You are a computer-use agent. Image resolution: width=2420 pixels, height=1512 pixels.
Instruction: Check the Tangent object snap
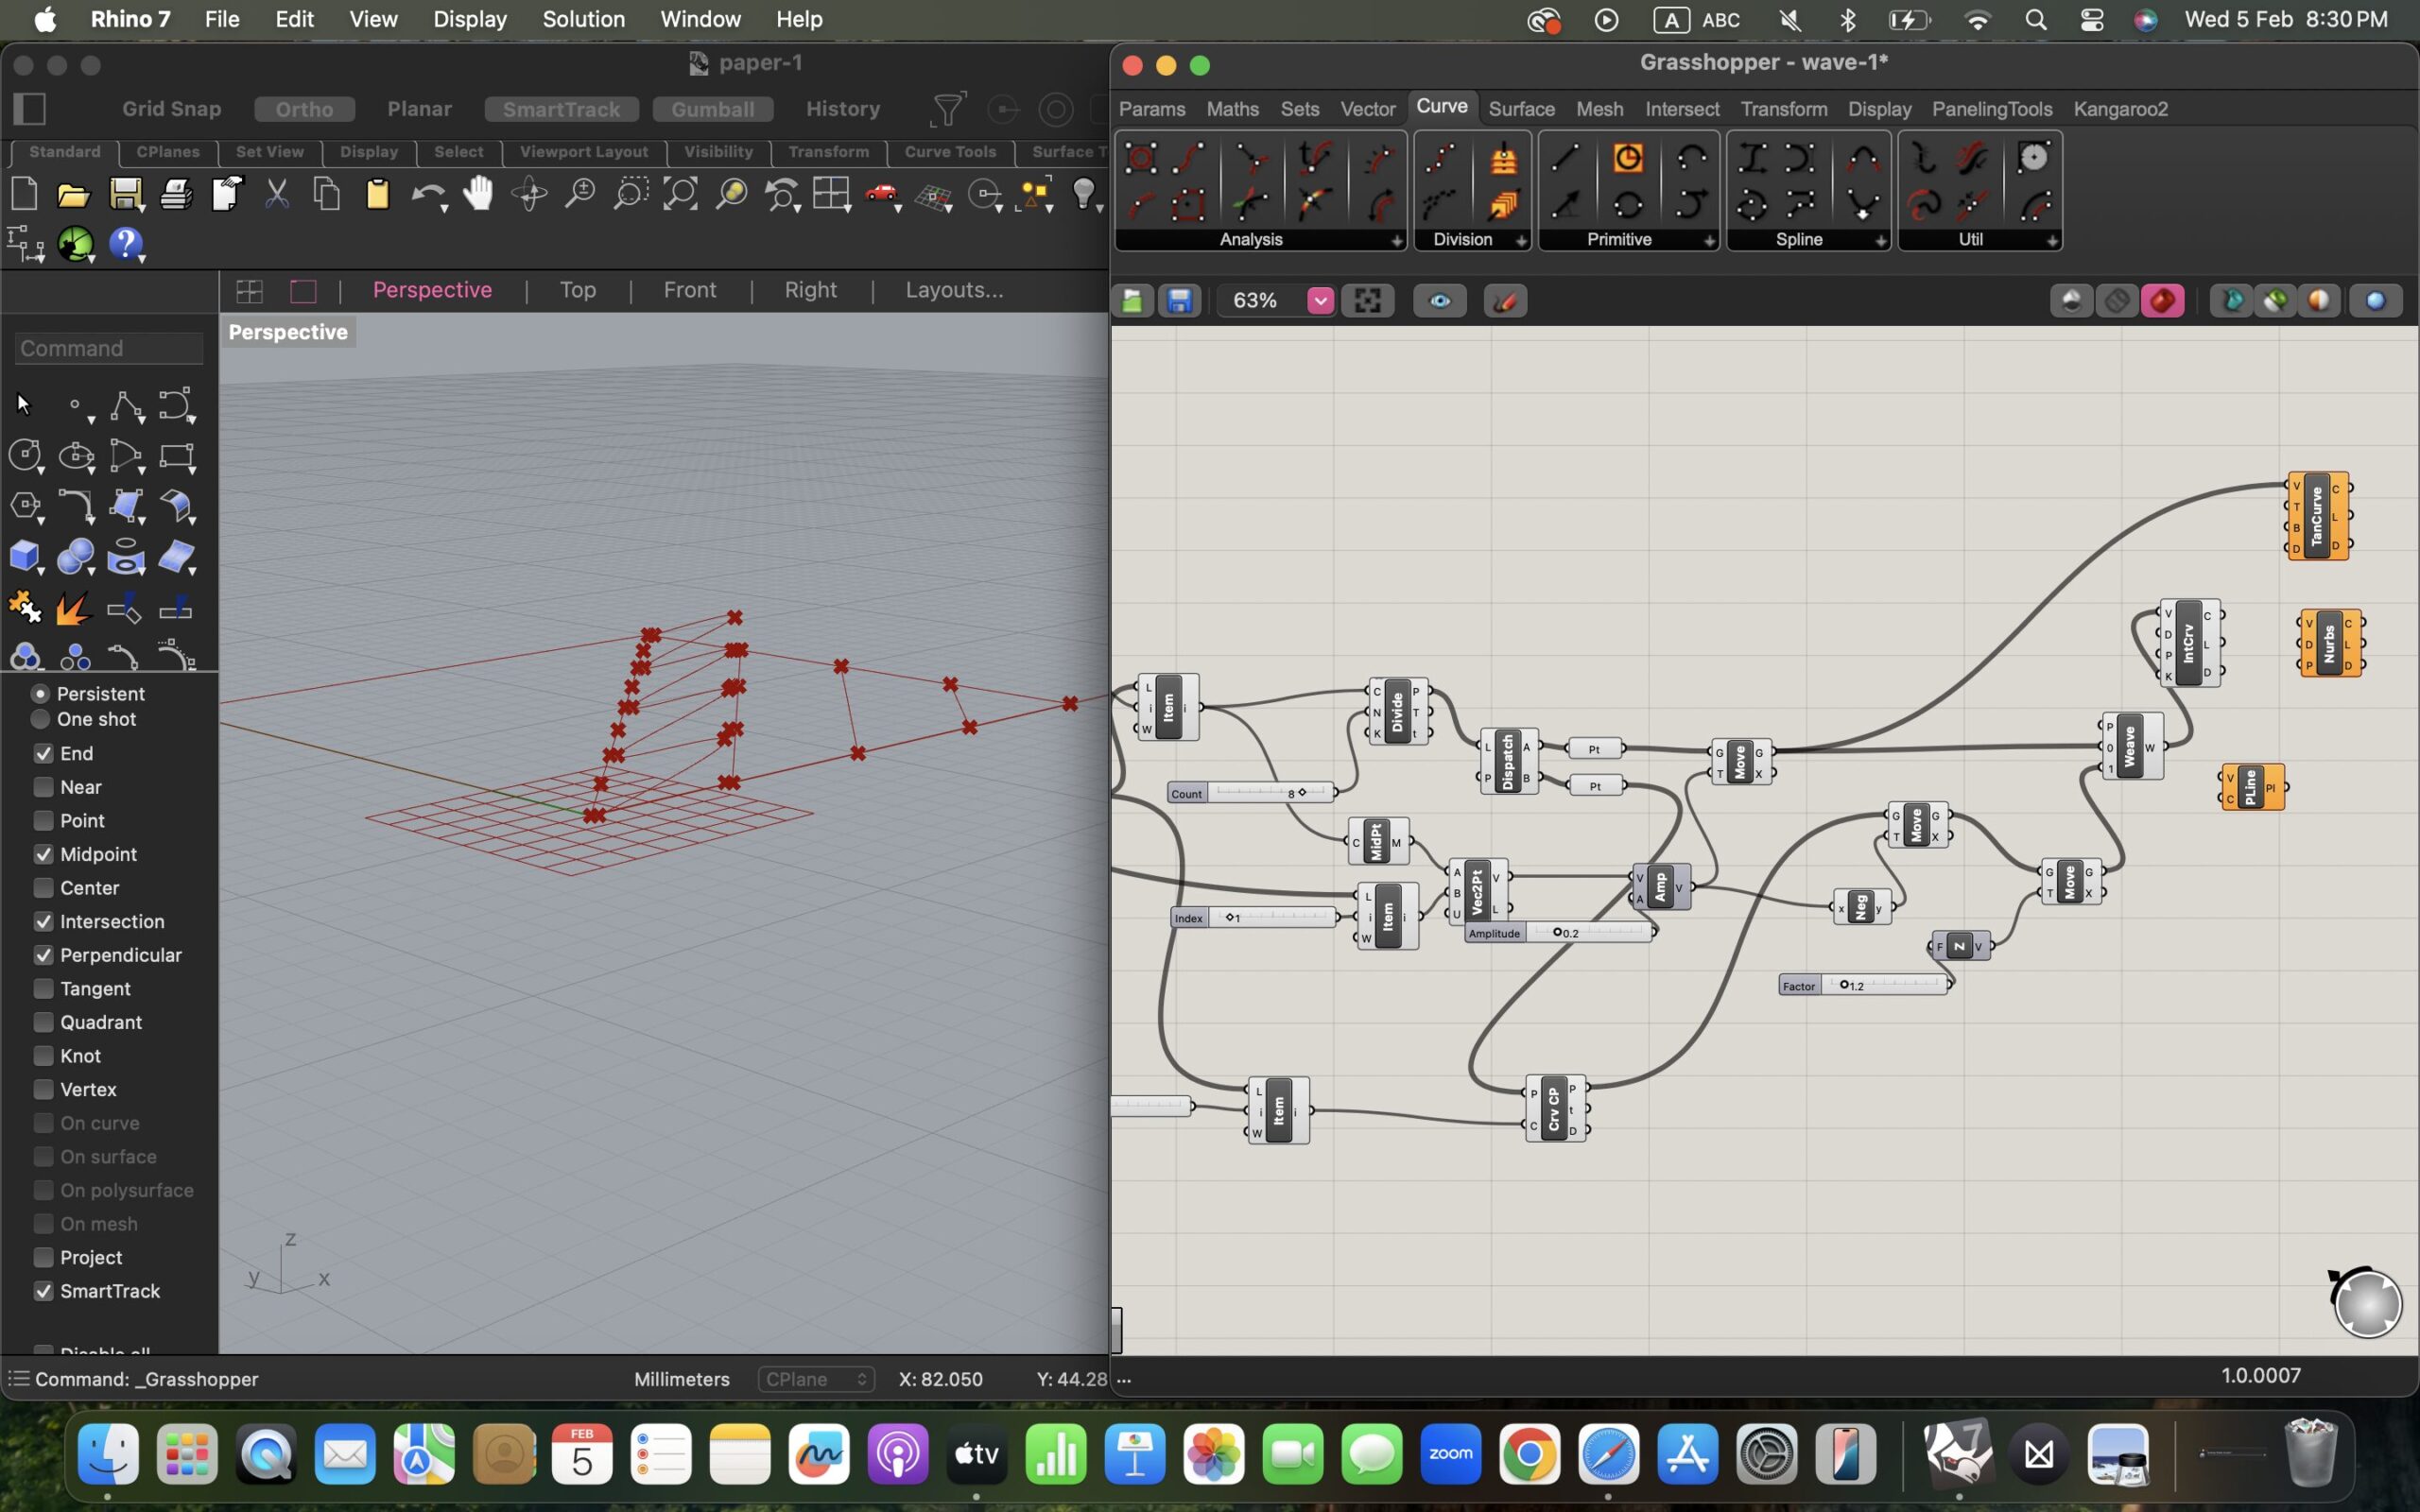(43, 988)
